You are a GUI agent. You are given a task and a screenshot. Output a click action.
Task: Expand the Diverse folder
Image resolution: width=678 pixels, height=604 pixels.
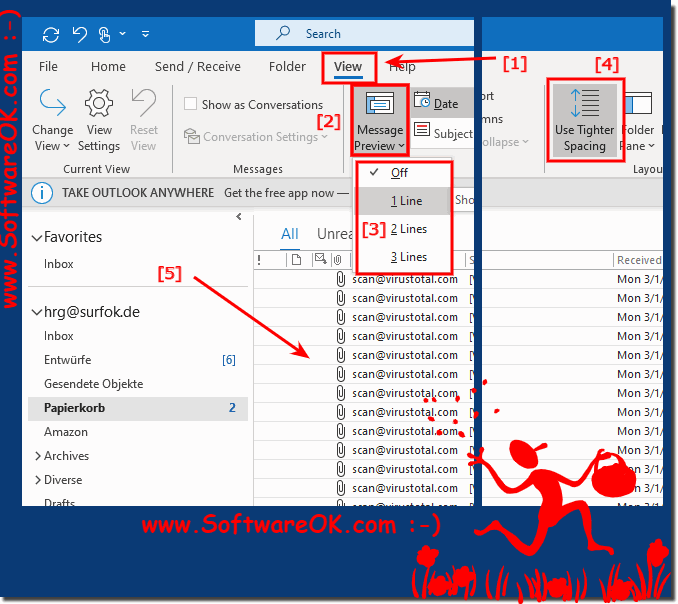pos(38,480)
